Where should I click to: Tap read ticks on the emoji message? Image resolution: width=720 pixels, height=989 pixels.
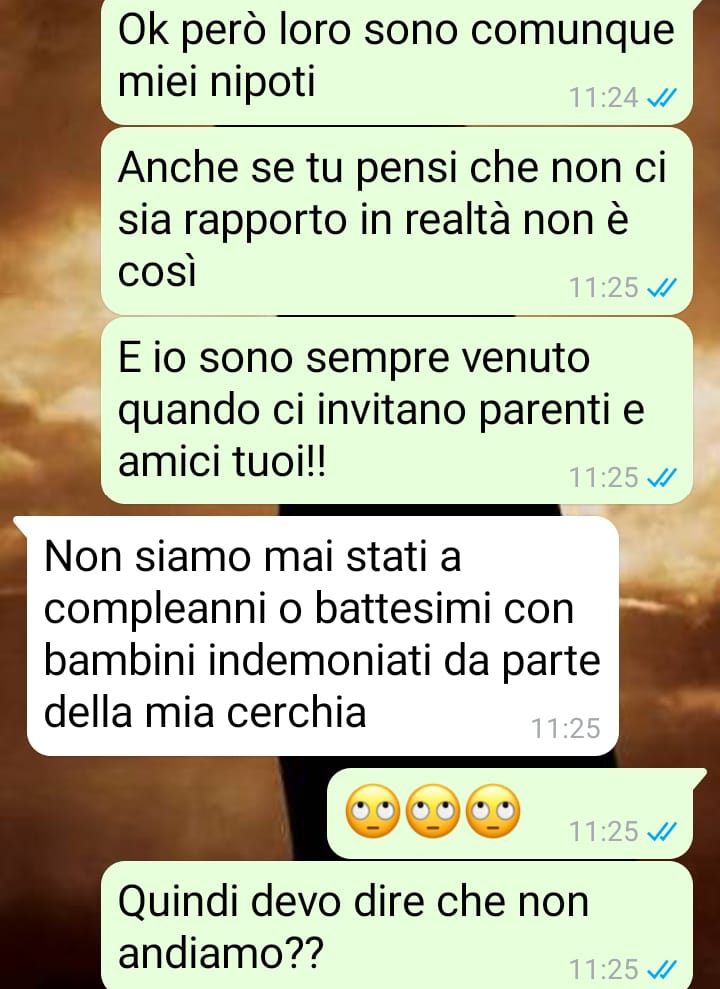pyautogui.click(x=662, y=832)
